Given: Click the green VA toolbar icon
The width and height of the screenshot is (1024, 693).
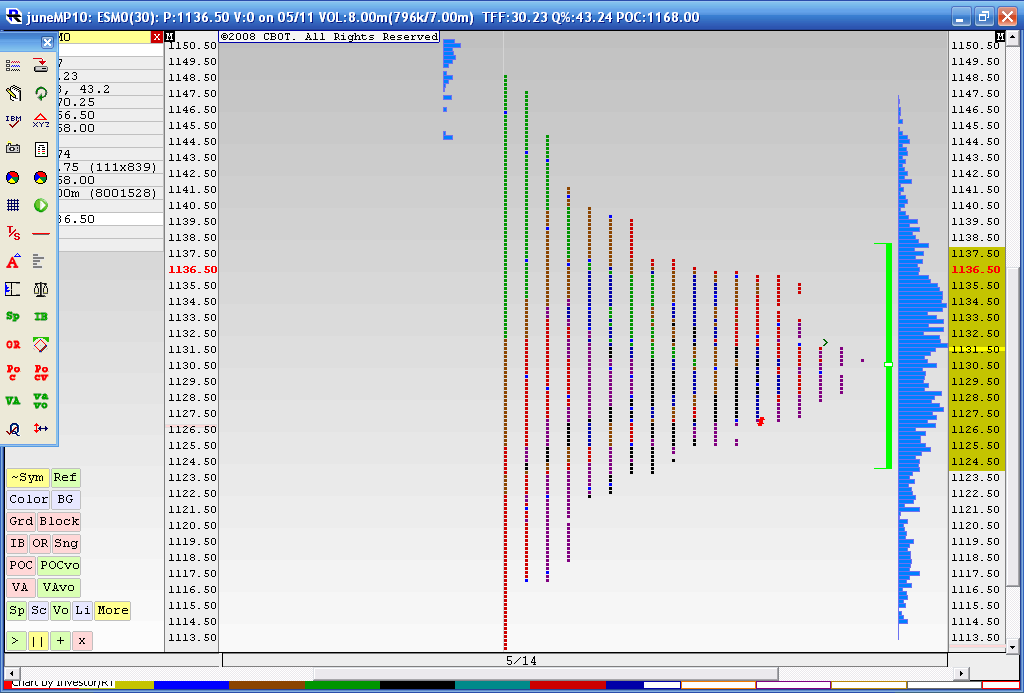Looking at the screenshot, I should click(13, 400).
